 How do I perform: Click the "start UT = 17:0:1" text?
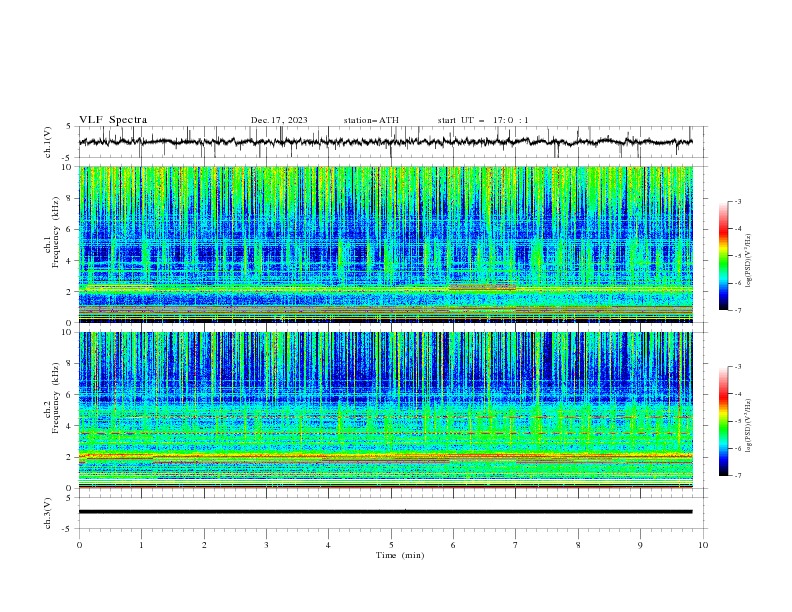pos(483,120)
